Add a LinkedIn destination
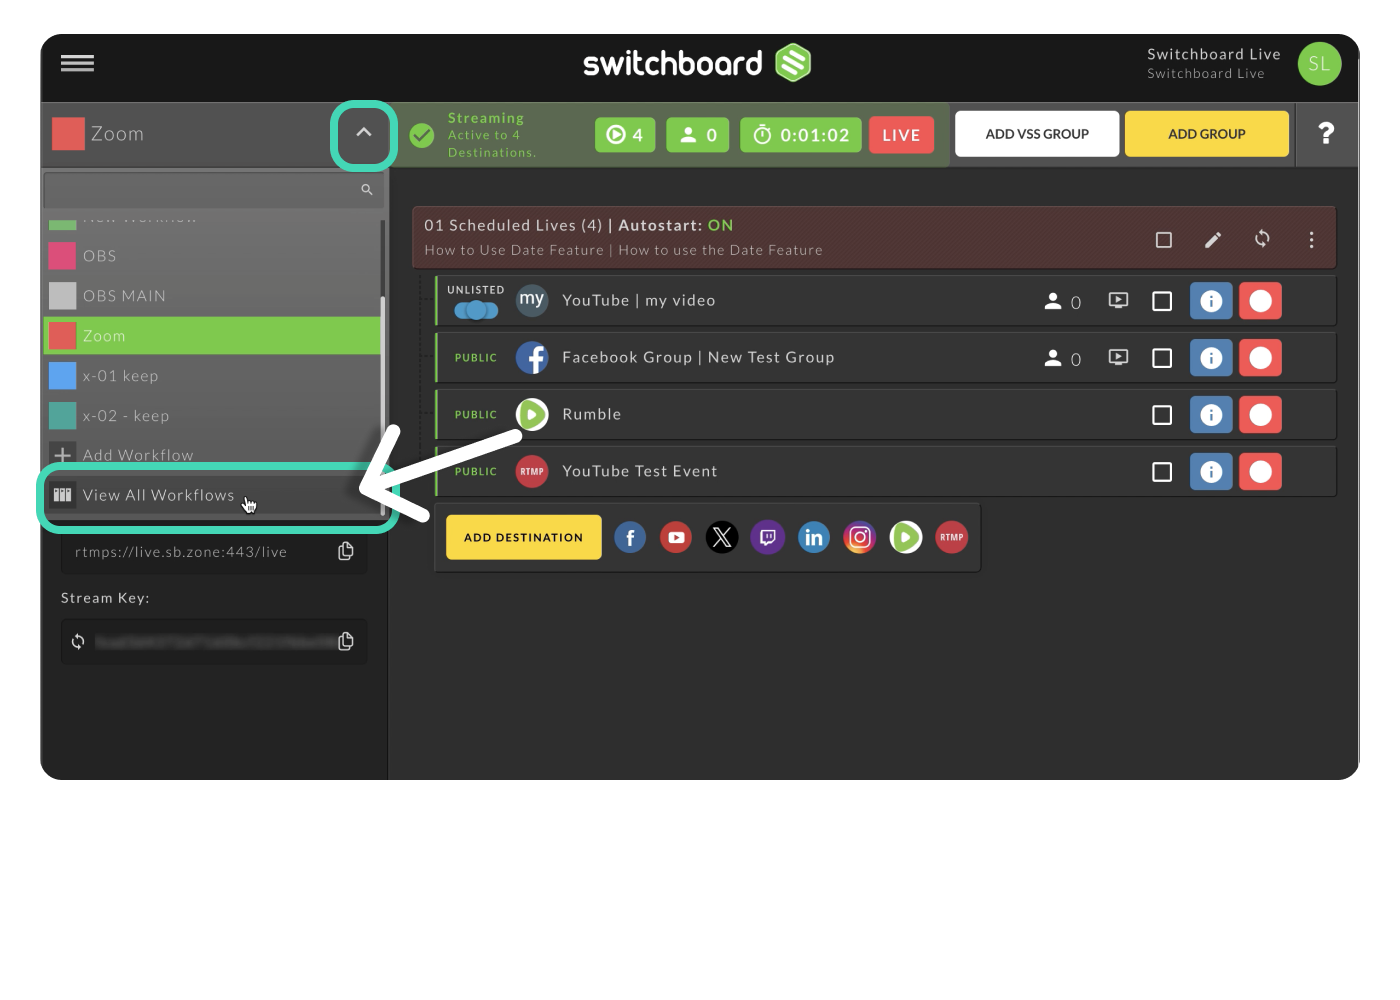 tap(814, 538)
